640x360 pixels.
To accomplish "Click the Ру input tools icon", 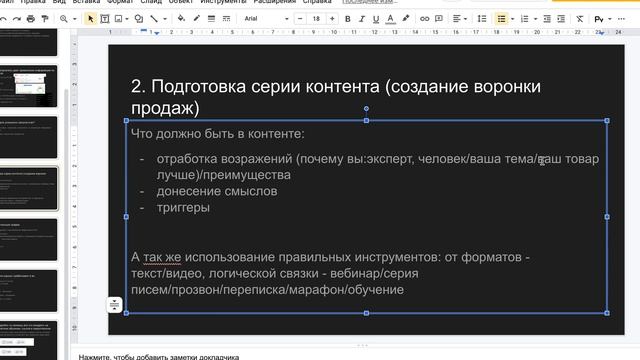I will (599, 19).
